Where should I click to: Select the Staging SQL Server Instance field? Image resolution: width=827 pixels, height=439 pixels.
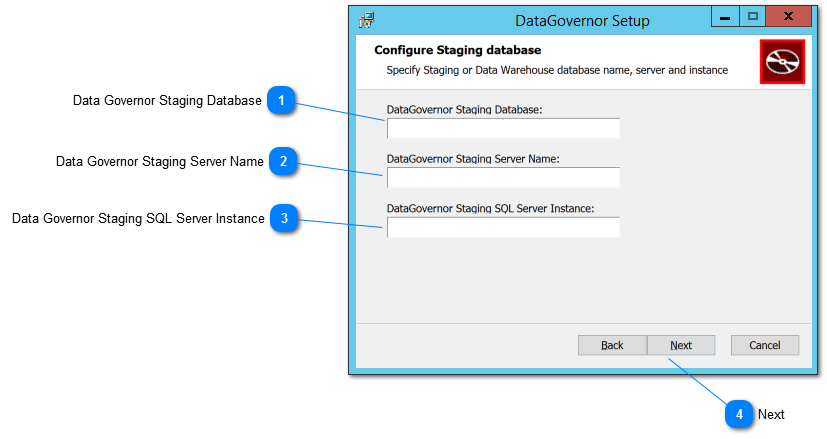click(x=503, y=227)
